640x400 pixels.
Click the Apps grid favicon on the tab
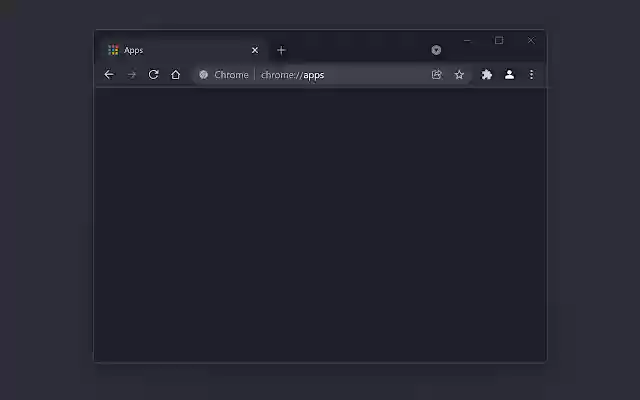(113, 50)
